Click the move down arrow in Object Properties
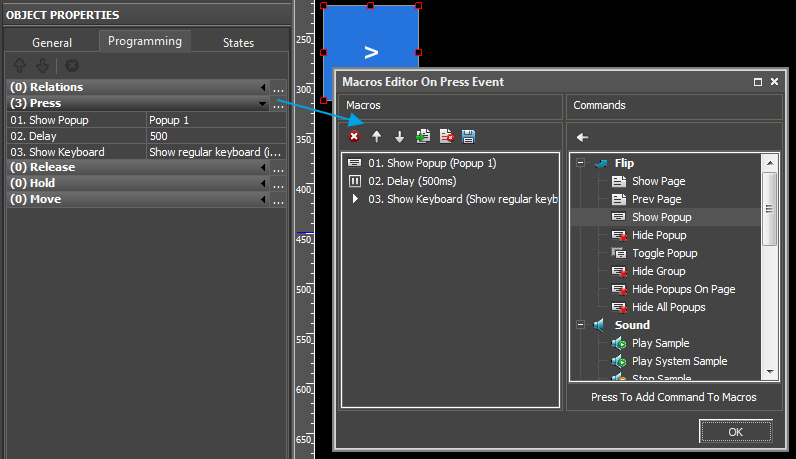The image size is (796, 459). 43,65
